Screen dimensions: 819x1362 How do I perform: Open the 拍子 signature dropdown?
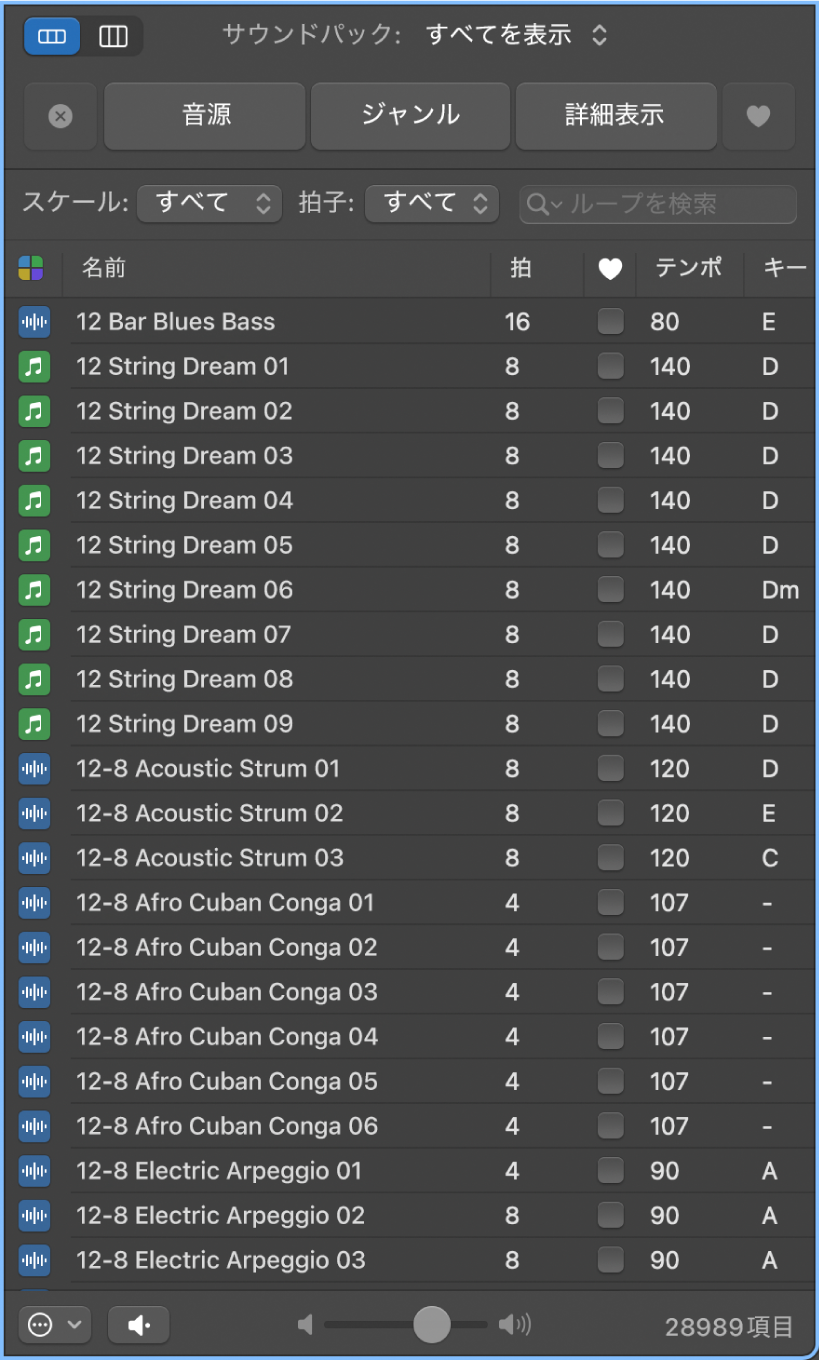coord(431,204)
